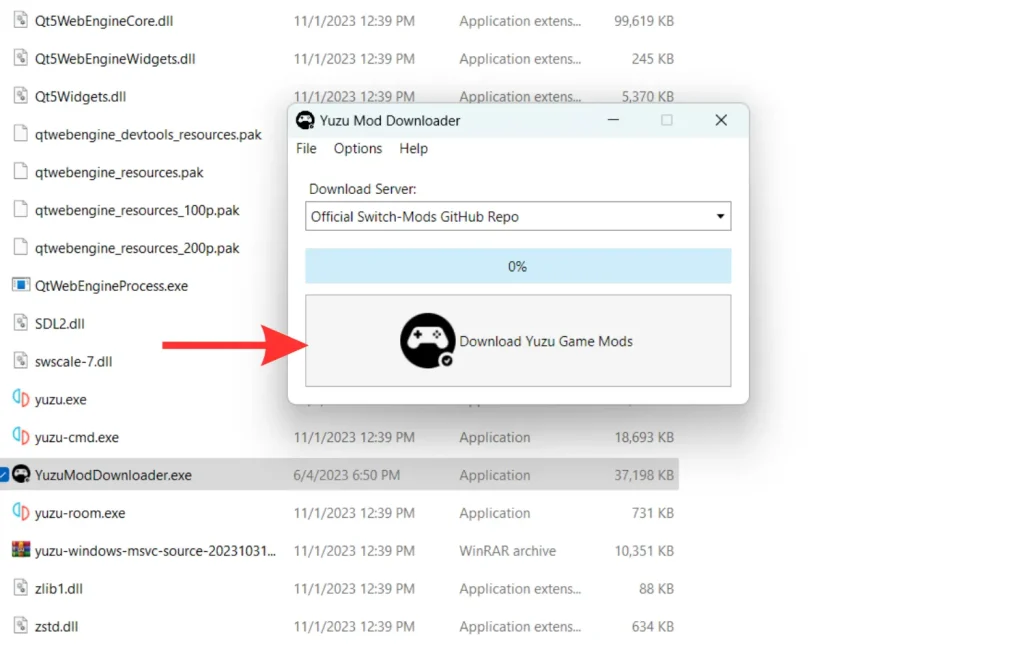Click the qtwebengine_resources_100p.pak file icon

coord(21,210)
